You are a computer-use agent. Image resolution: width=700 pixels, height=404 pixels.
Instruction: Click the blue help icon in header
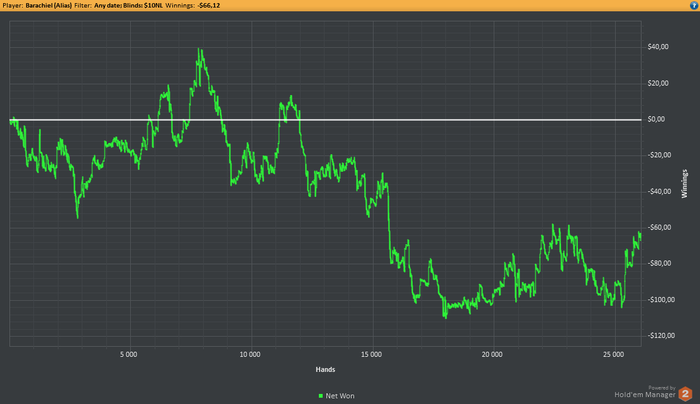click(696, 5)
